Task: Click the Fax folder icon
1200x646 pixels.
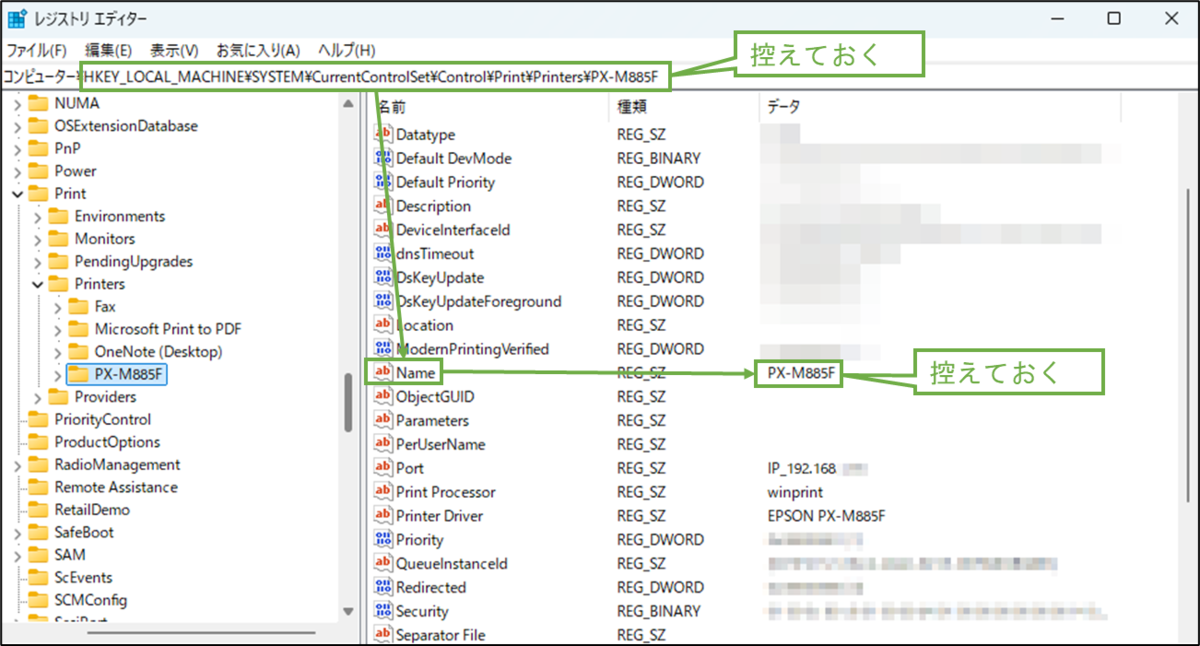Action: tap(78, 307)
